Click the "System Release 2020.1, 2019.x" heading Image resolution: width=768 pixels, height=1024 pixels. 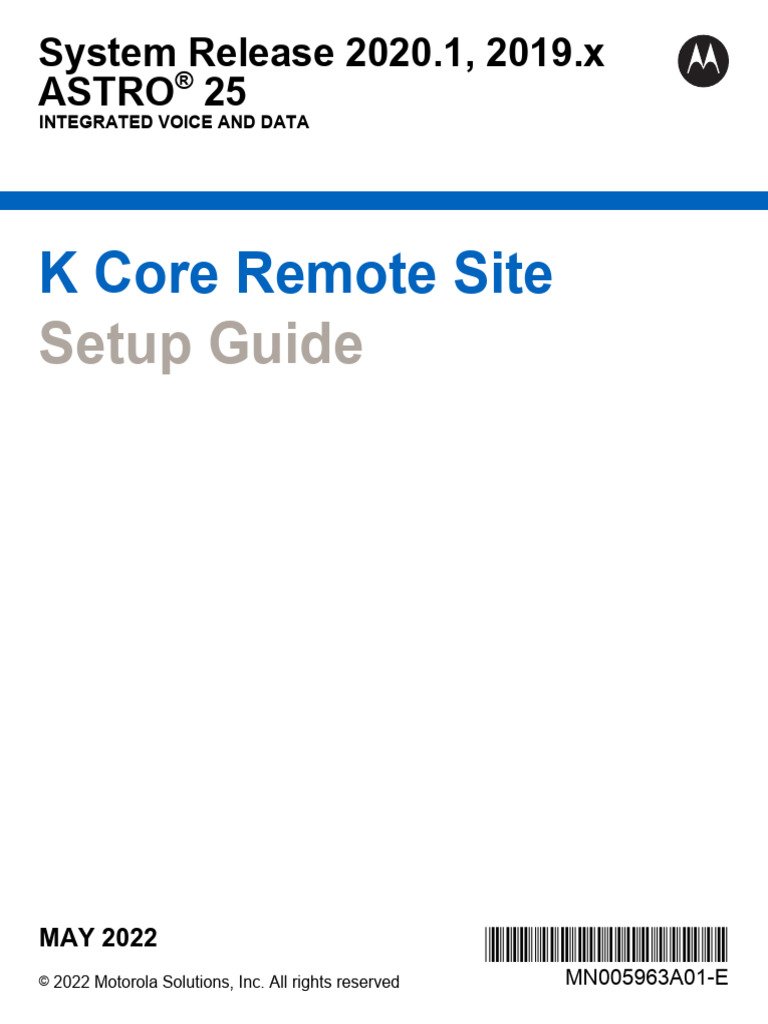coord(321,52)
